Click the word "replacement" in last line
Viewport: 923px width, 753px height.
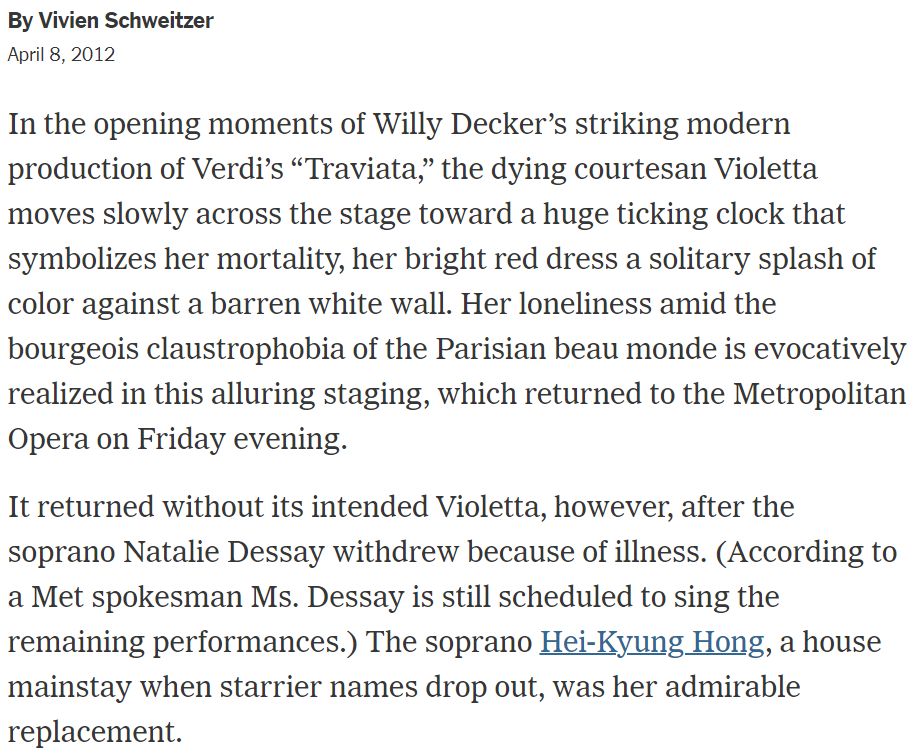coord(91,732)
